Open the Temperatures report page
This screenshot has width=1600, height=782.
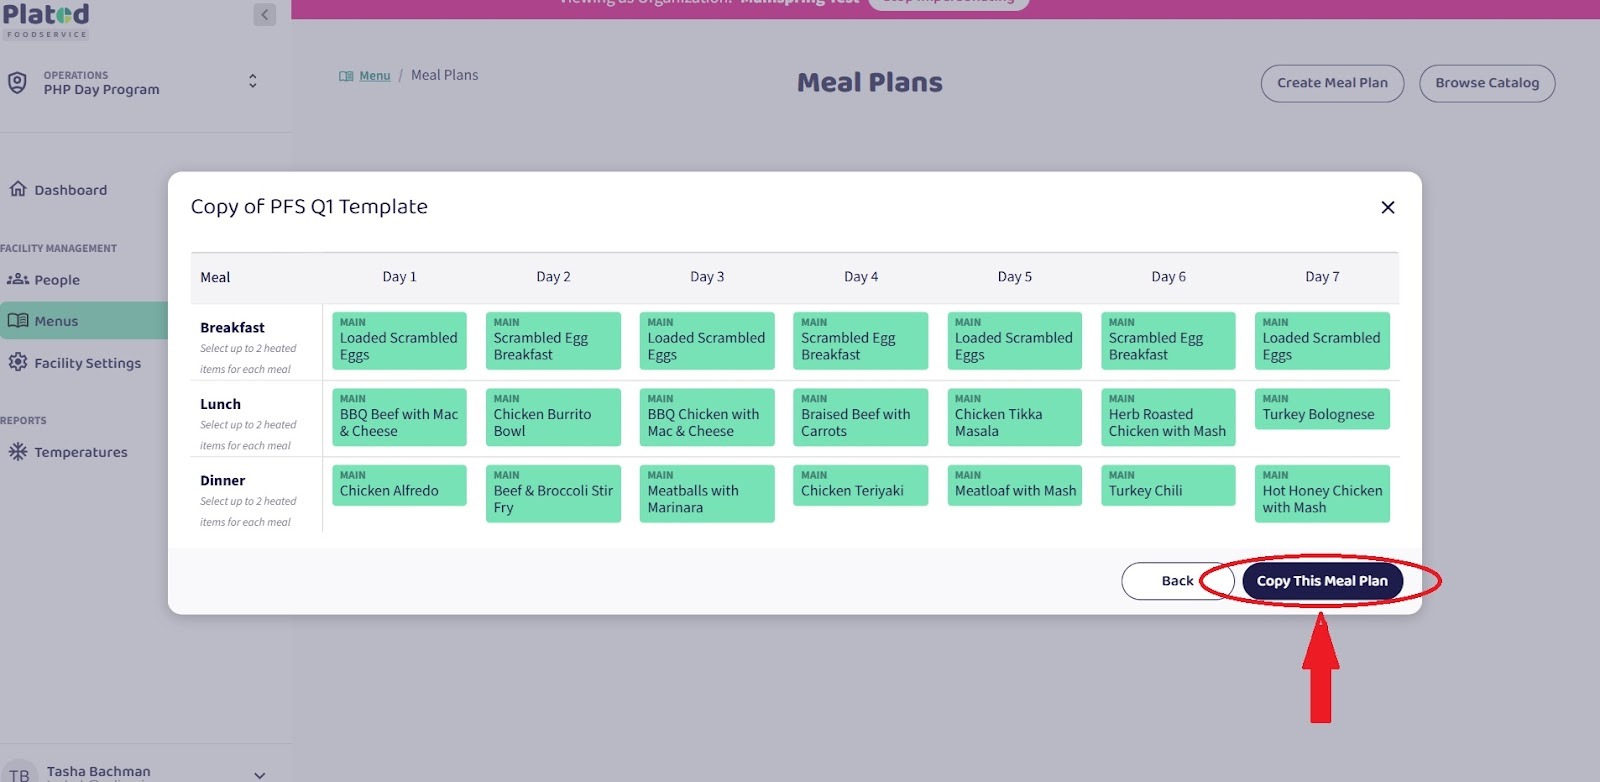point(81,452)
